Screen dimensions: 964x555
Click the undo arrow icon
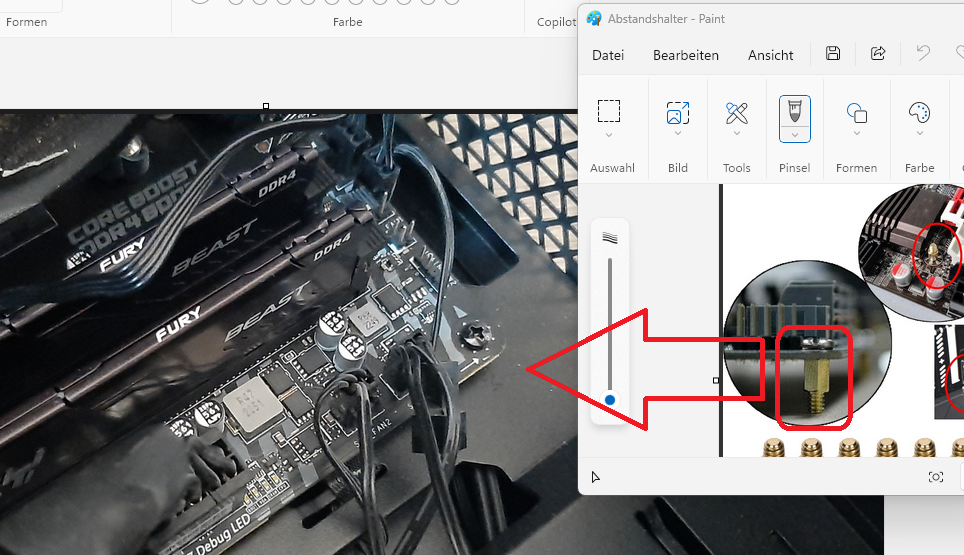click(923, 53)
